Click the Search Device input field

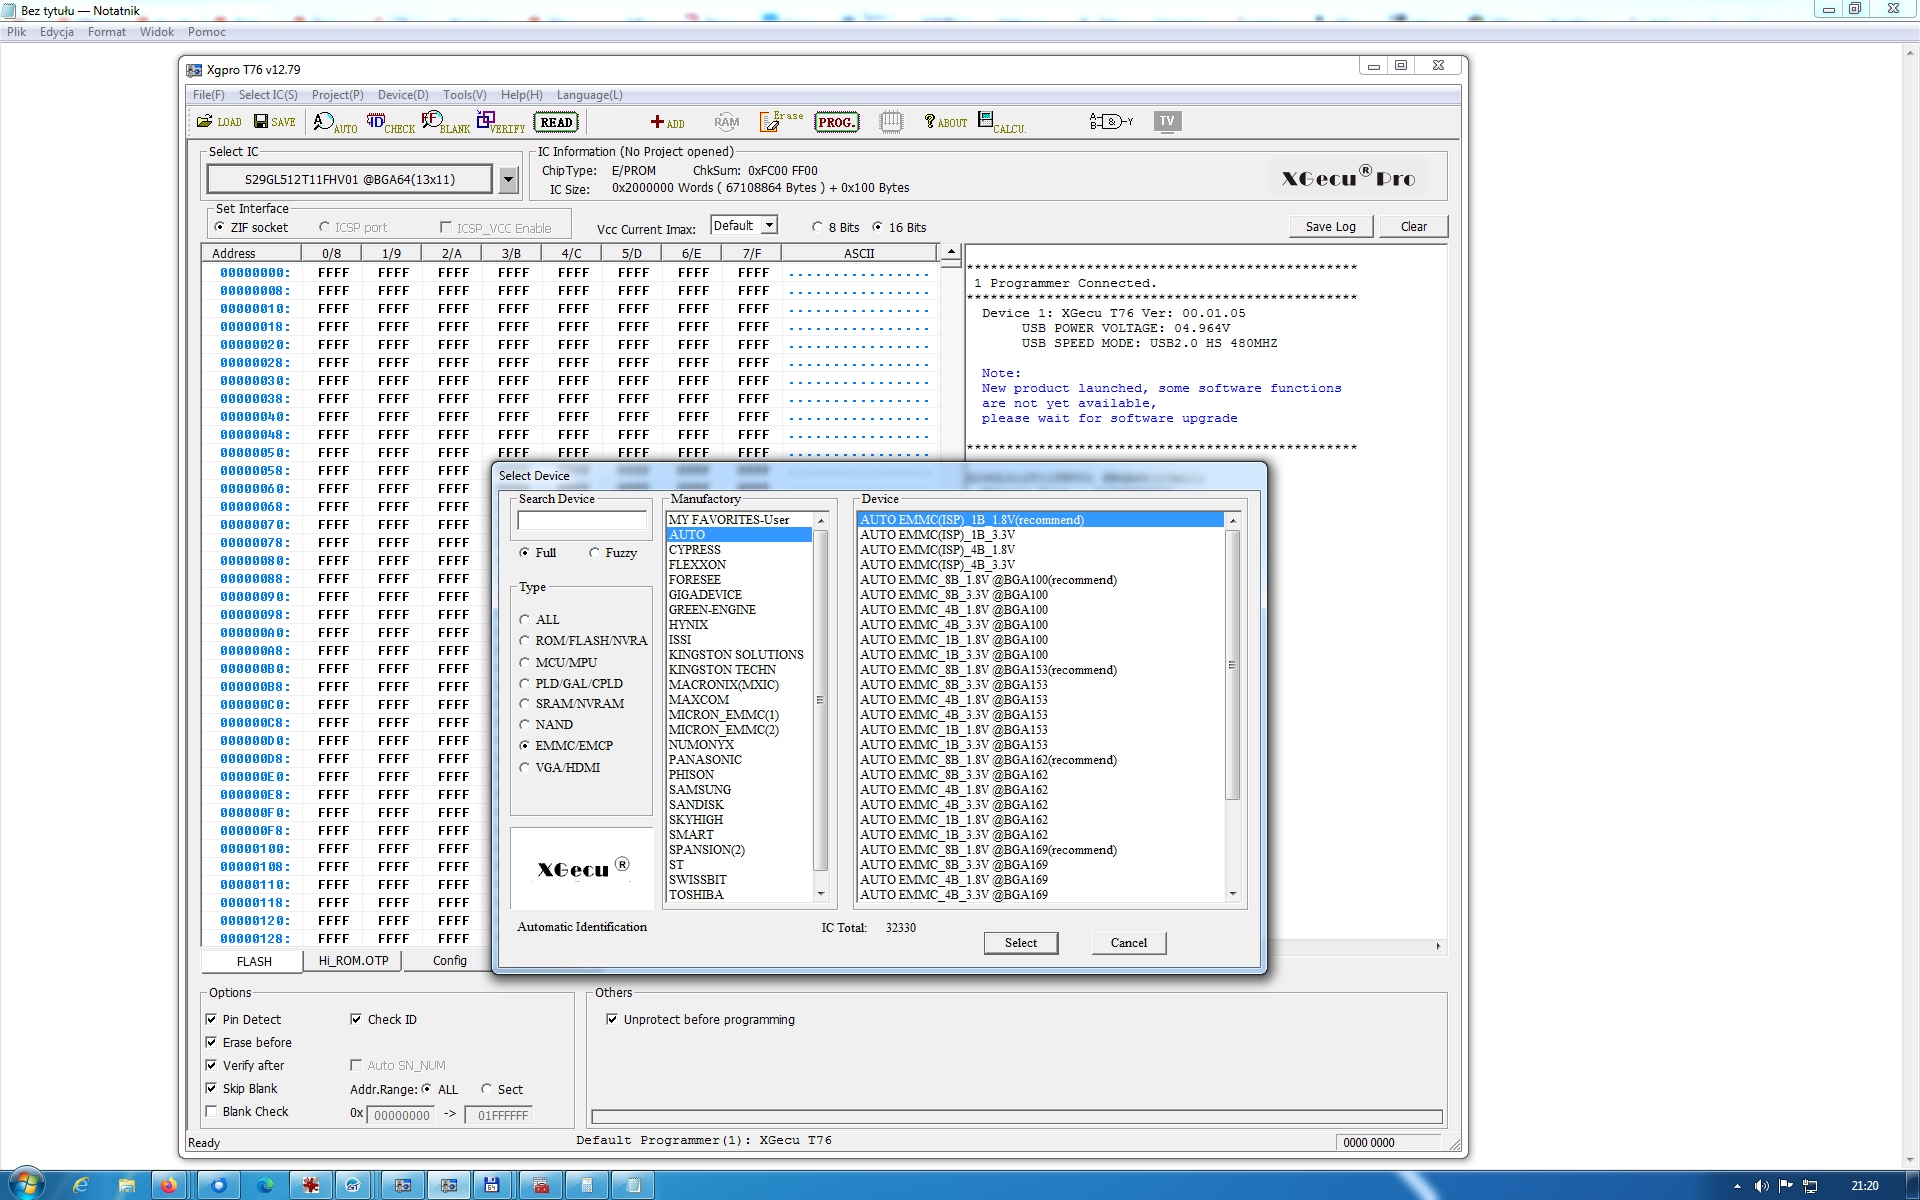[582, 521]
